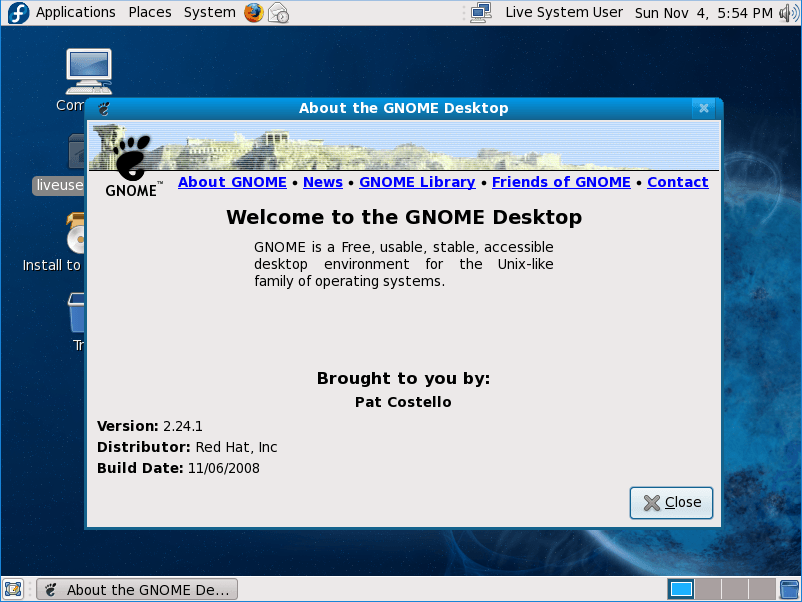This screenshot has height=602, width=802.
Task: Click the Welcome to the GNOME Desktop heading
Action: pyautogui.click(x=404, y=217)
